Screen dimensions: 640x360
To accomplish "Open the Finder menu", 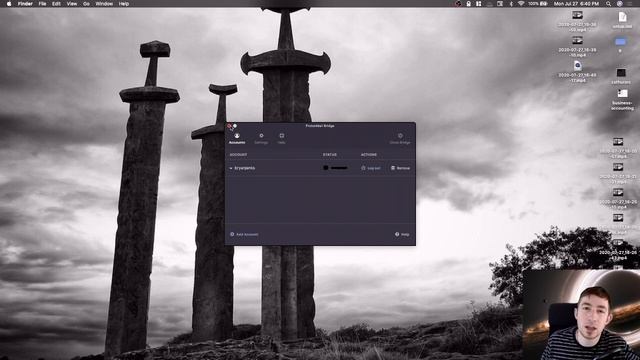I will point(25,4).
